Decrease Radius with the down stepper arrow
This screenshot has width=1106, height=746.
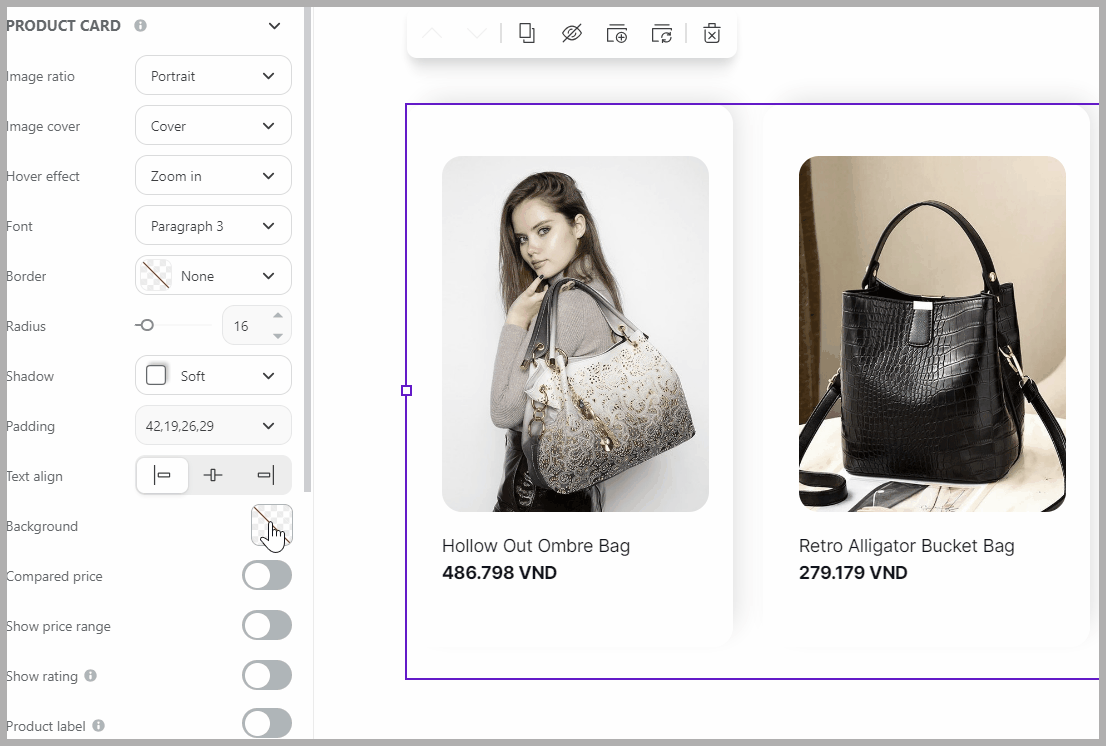point(278,336)
